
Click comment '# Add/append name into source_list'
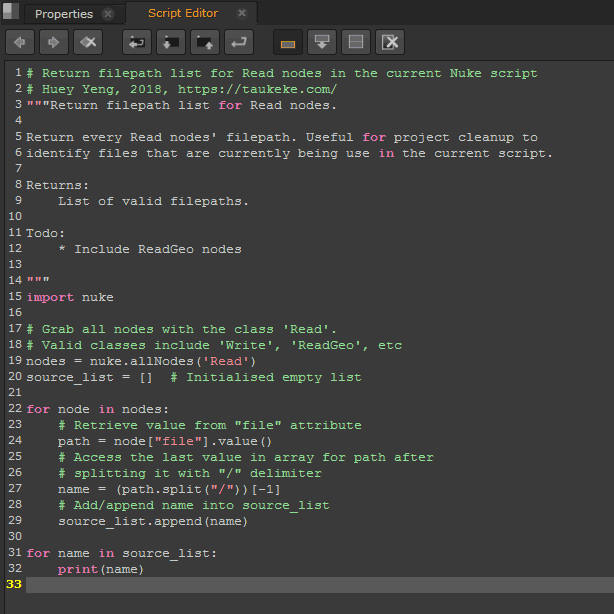pos(194,505)
